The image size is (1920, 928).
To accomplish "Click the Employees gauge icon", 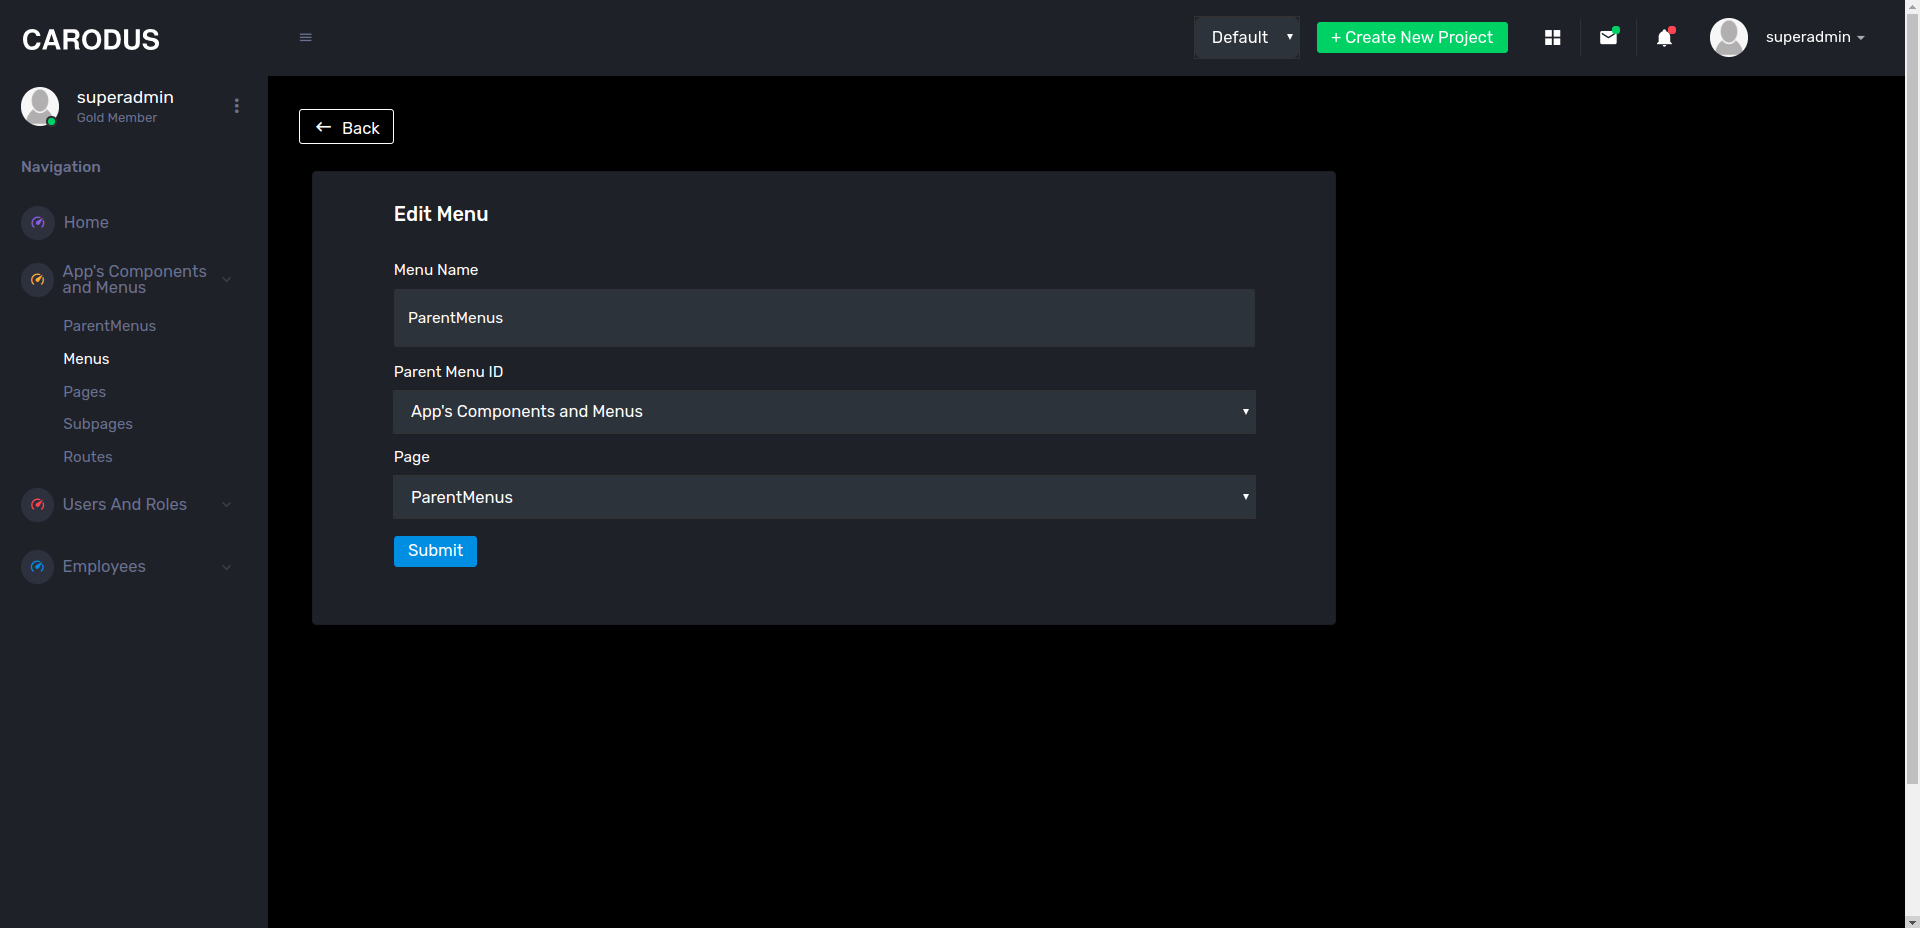I will 38,567.
